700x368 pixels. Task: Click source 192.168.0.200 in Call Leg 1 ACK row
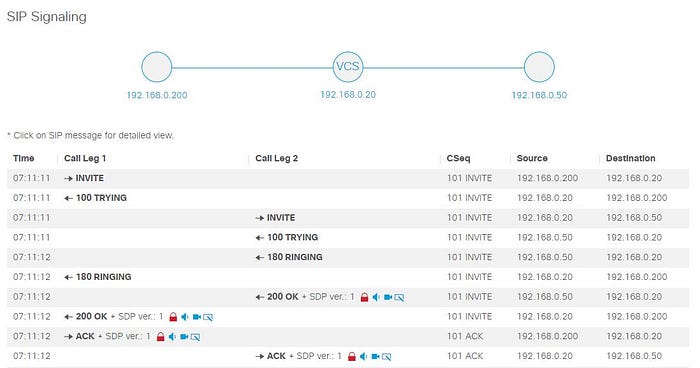click(548, 336)
